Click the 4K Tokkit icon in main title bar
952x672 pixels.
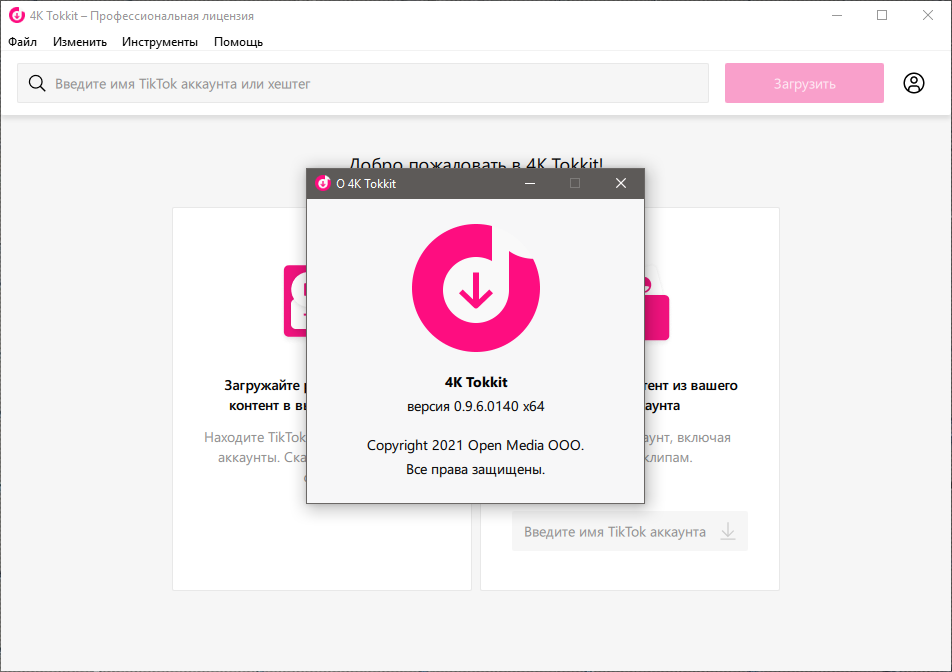[x=17, y=15]
